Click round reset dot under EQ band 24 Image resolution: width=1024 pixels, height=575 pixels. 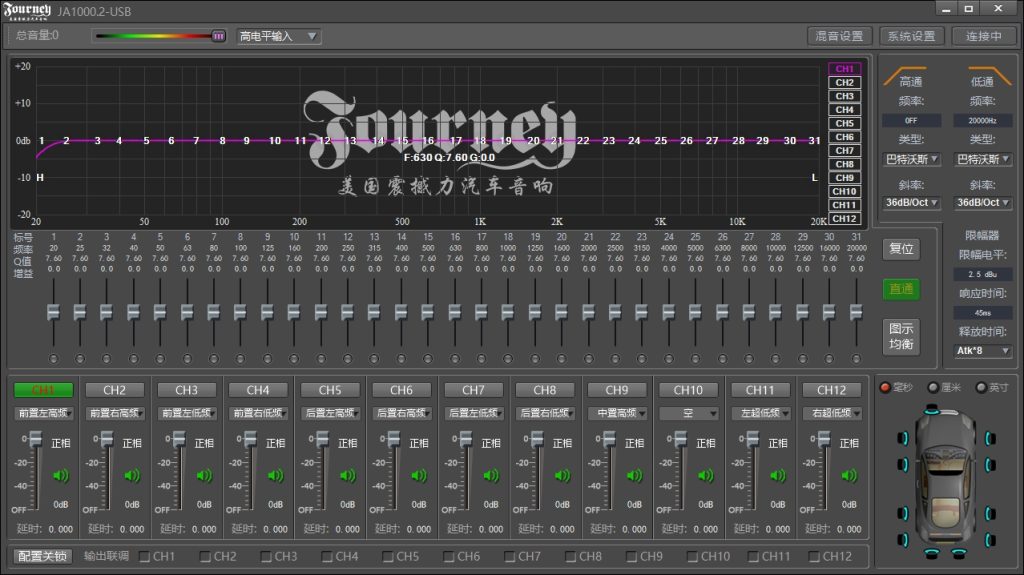coord(669,359)
